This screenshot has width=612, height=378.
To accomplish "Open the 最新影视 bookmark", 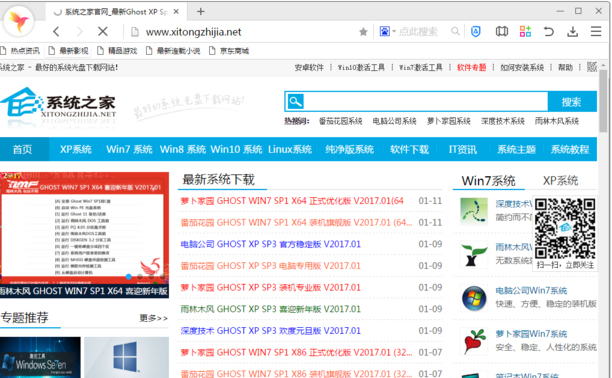I will 69,51.
